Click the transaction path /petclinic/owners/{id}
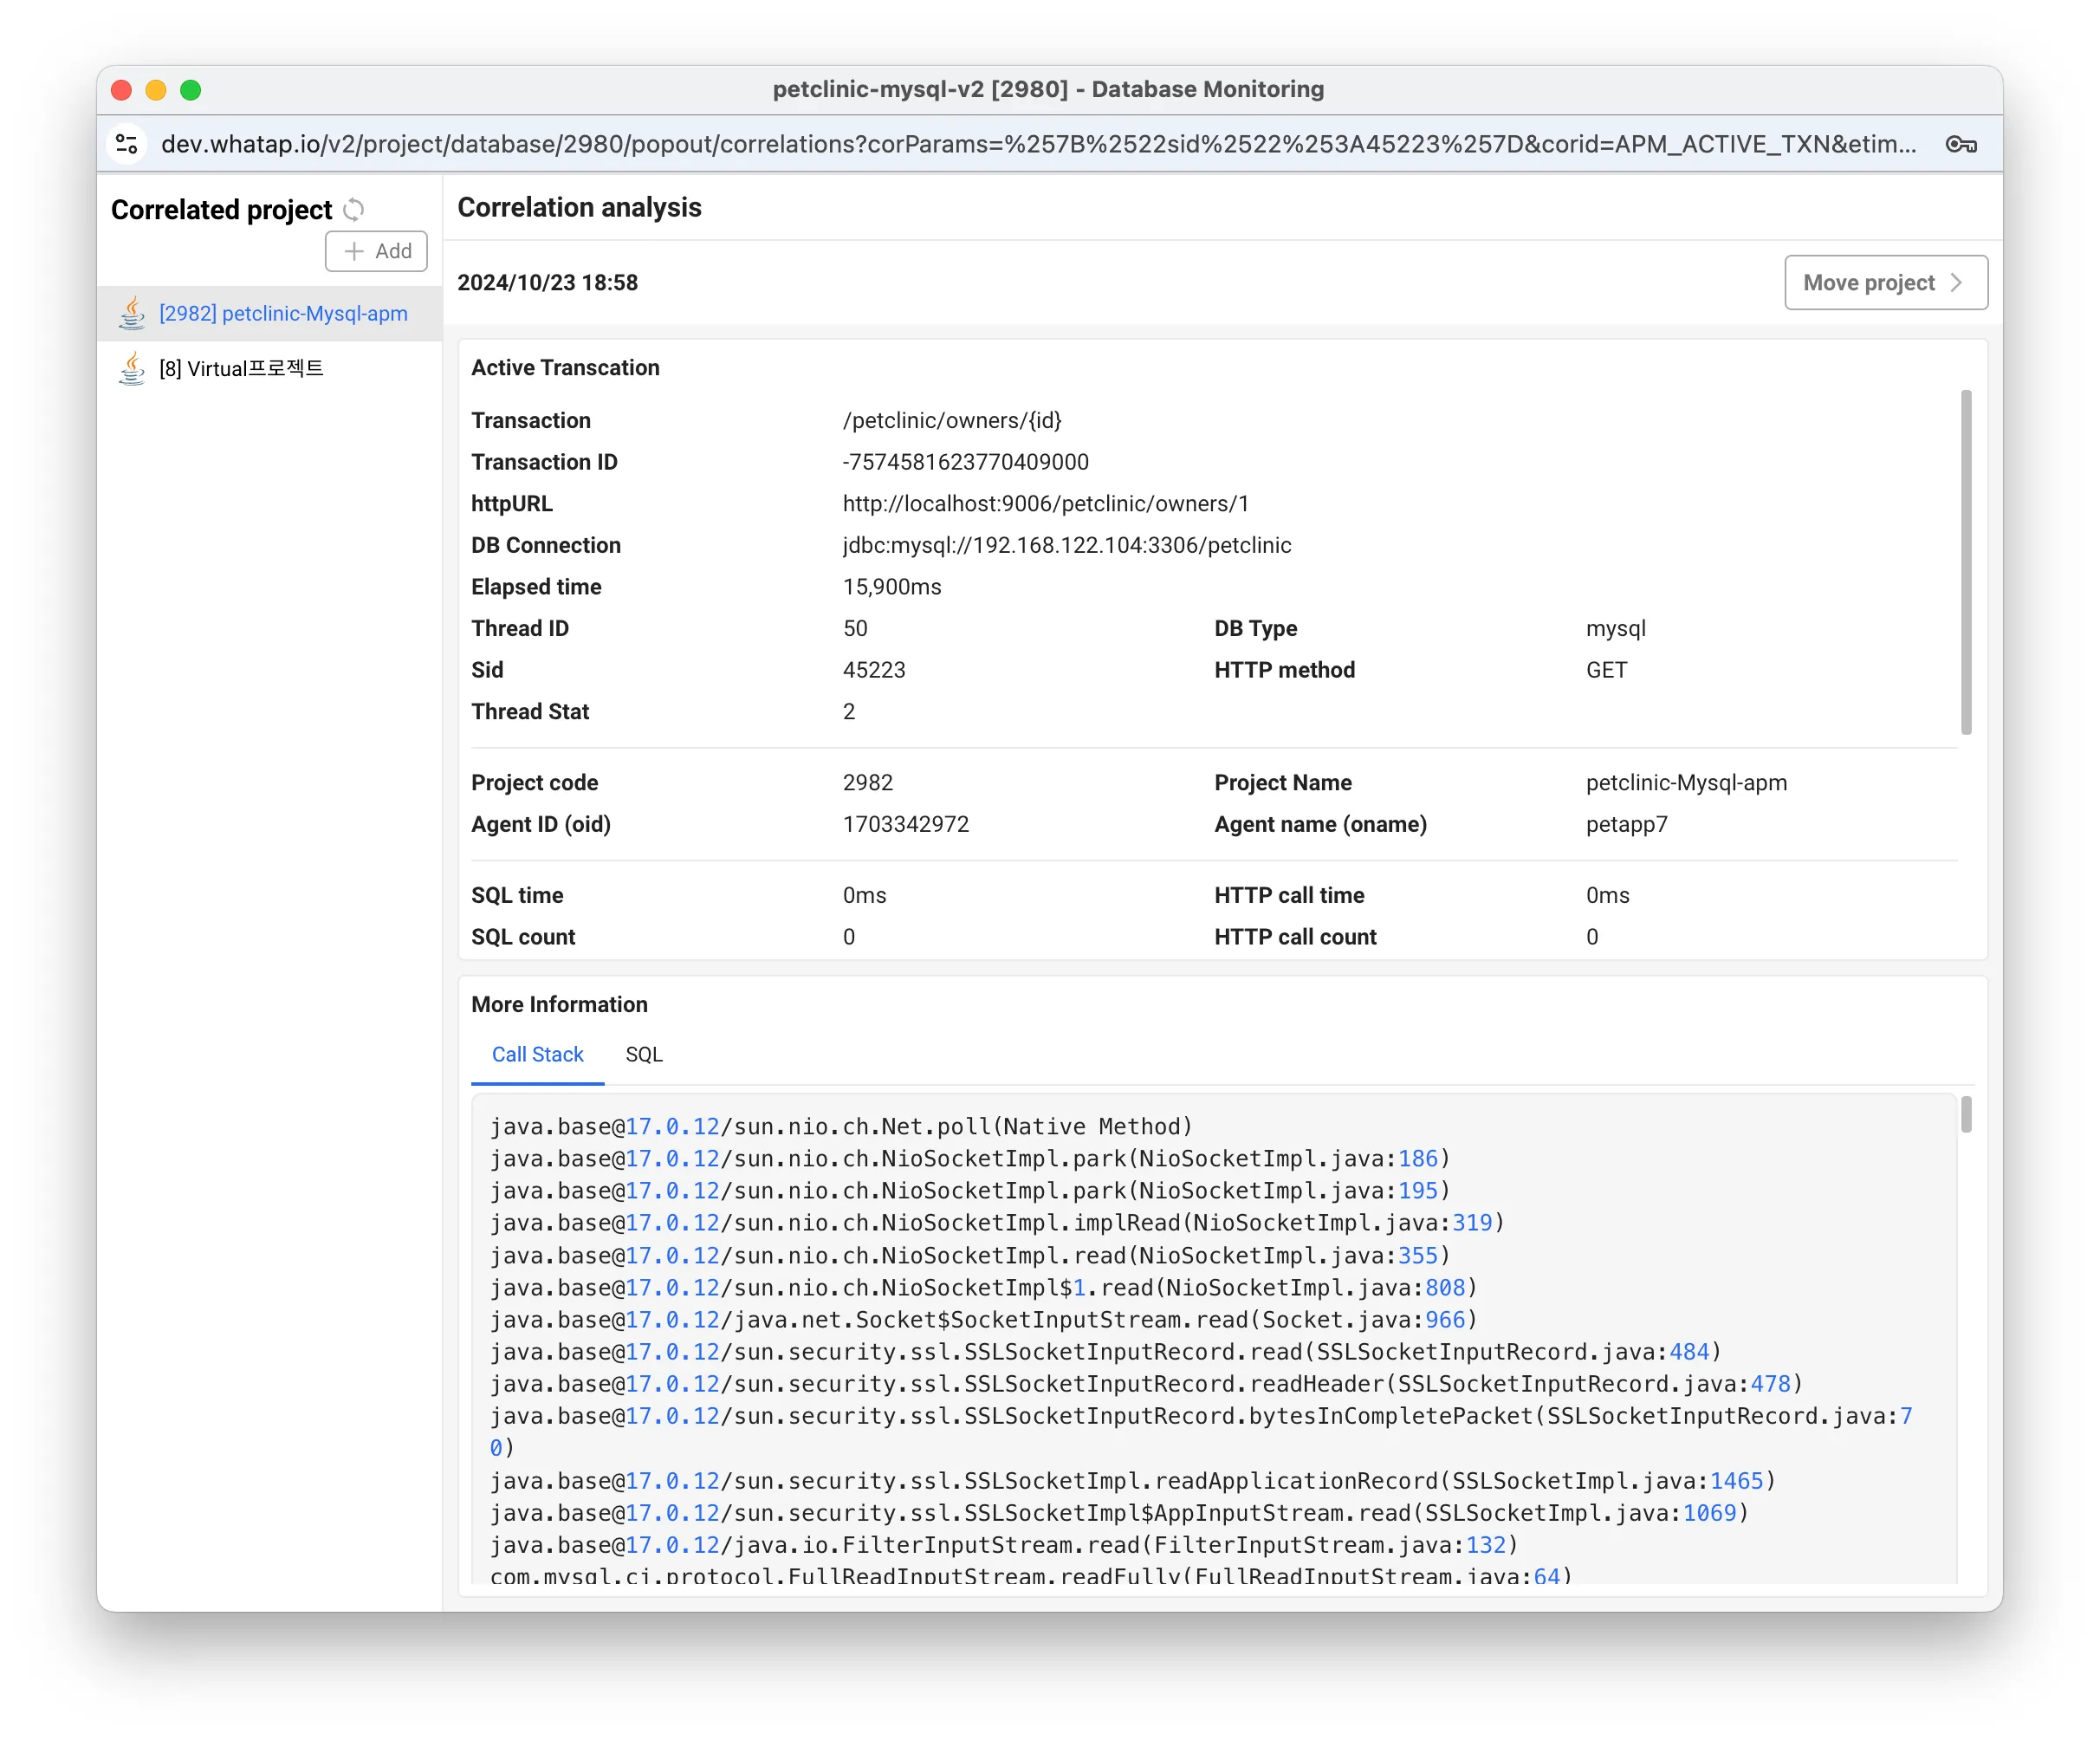Image resolution: width=2100 pixels, height=1740 pixels. [952, 421]
